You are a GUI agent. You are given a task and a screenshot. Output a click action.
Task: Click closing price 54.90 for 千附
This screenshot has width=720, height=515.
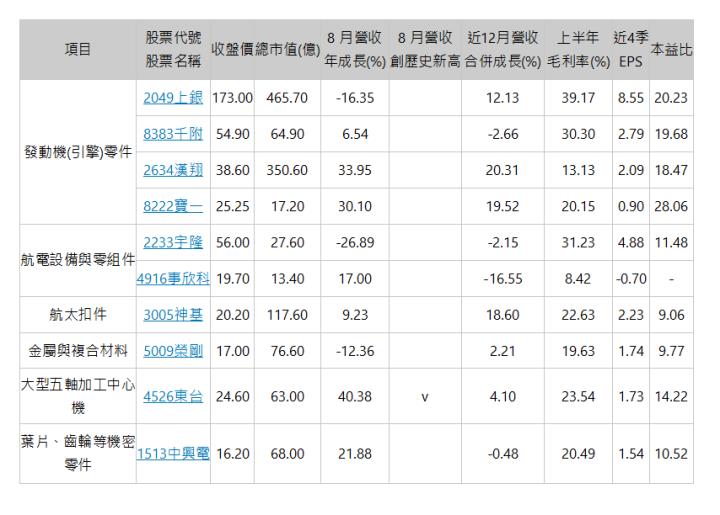232,134
